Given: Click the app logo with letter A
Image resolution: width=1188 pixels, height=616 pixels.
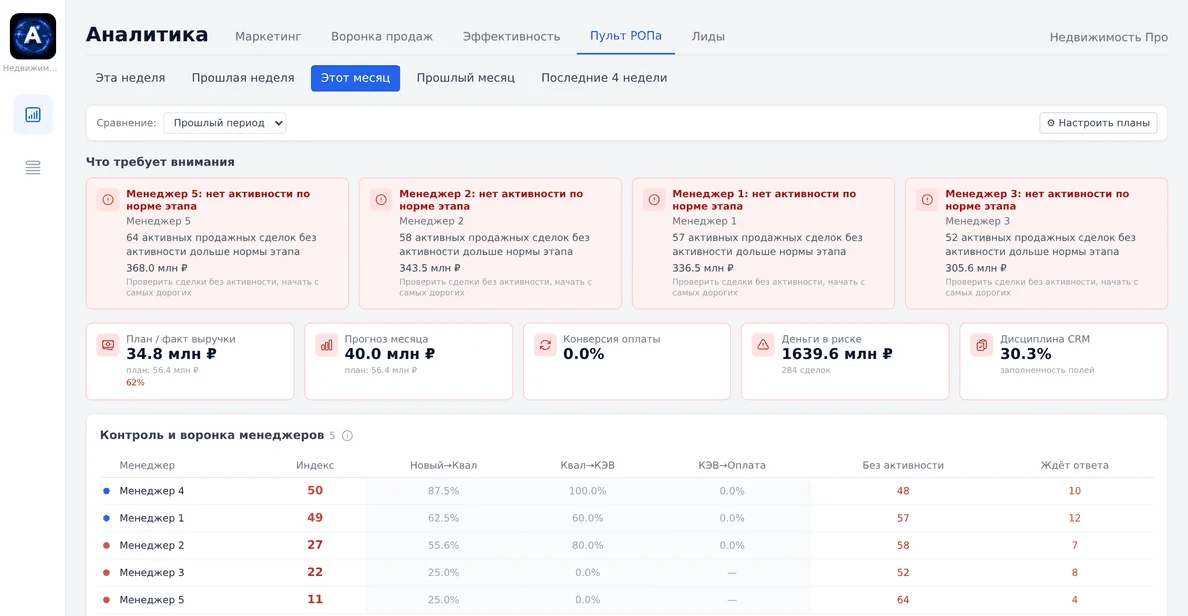Looking at the screenshot, I should 33,36.
